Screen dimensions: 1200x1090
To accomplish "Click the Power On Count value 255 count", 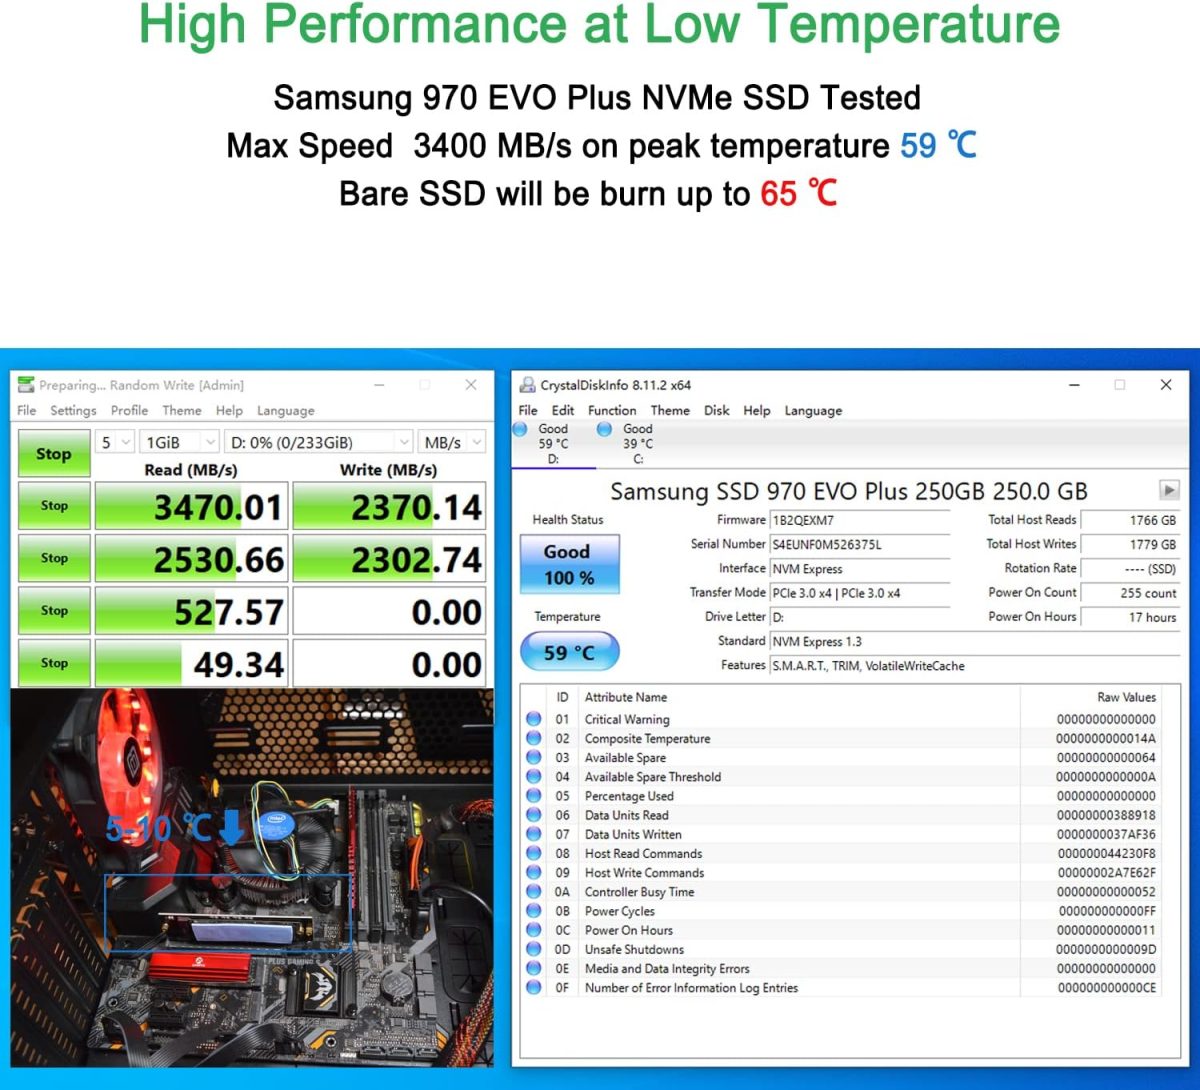I will point(1131,593).
